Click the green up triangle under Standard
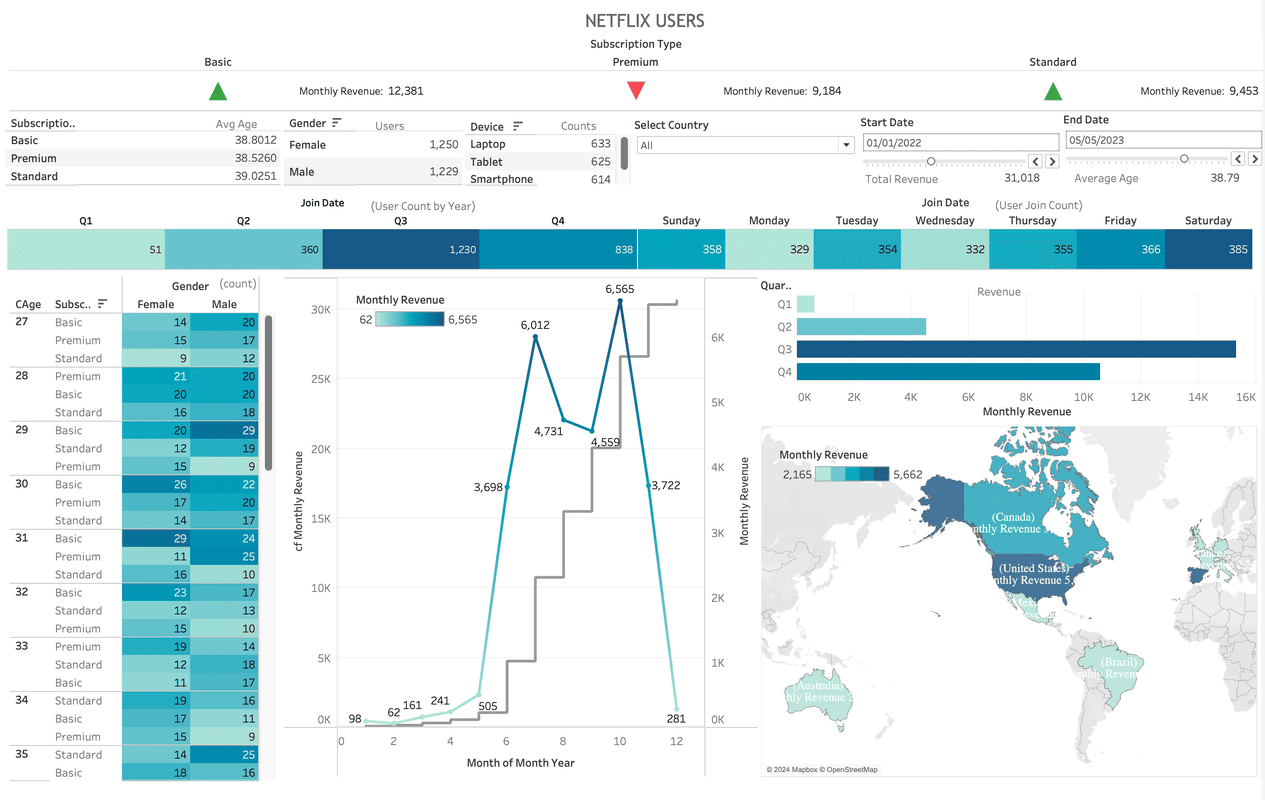The height and width of the screenshot is (800, 1265). (x=1053, y=92)
